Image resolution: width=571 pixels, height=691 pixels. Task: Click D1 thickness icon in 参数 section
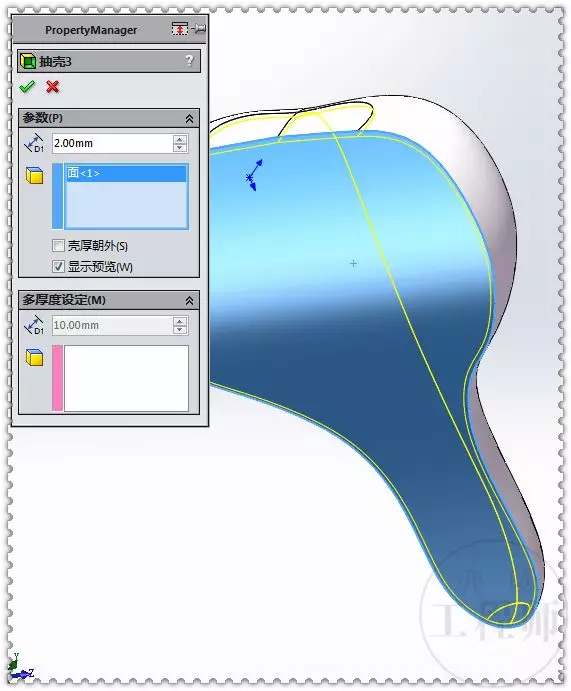coord(34,143)
